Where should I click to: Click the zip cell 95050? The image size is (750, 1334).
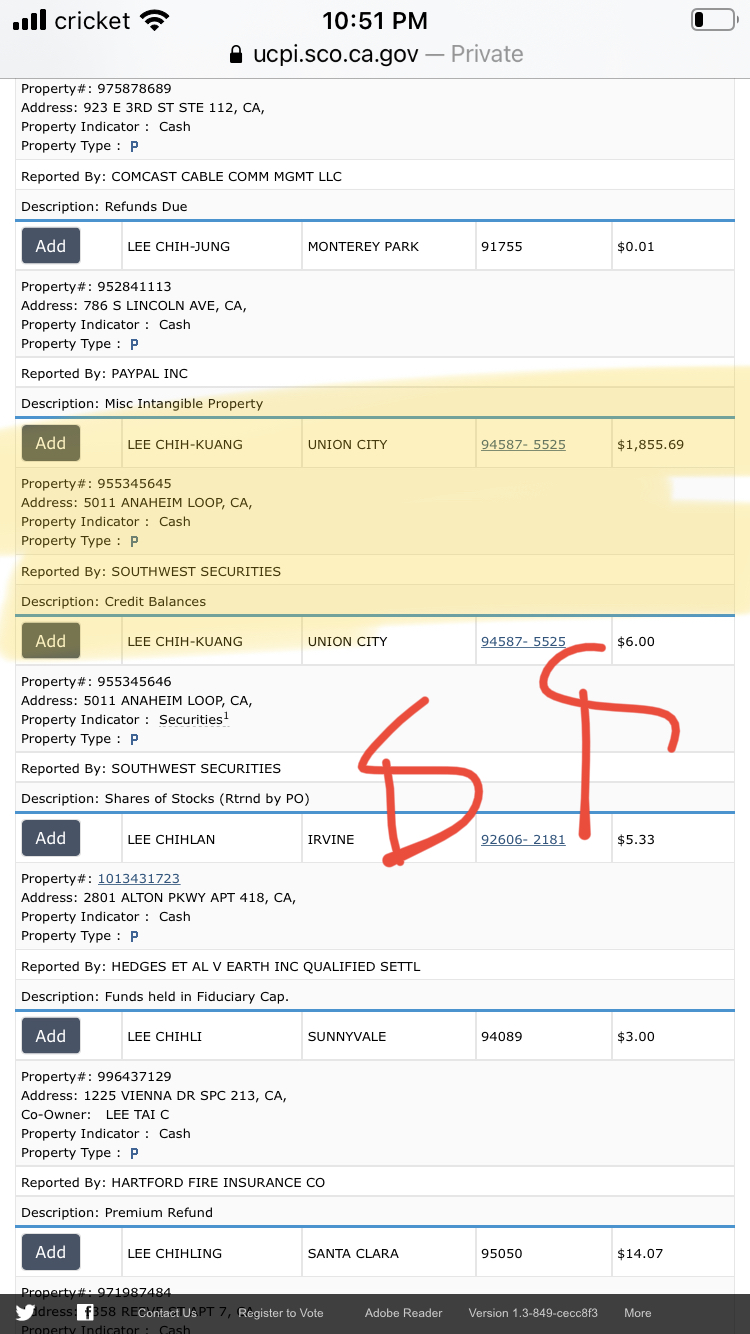click(x=543, y=1253)
